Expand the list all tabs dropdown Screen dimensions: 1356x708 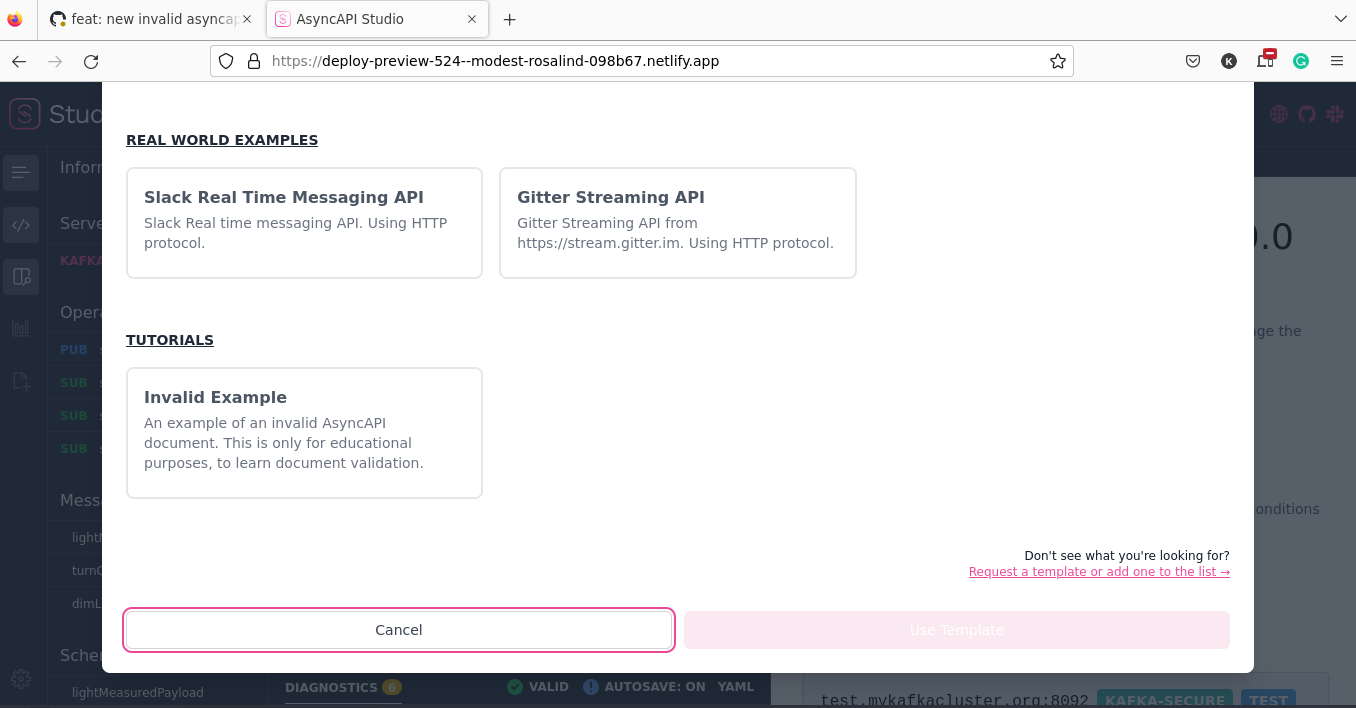[x=1340, y=19]
